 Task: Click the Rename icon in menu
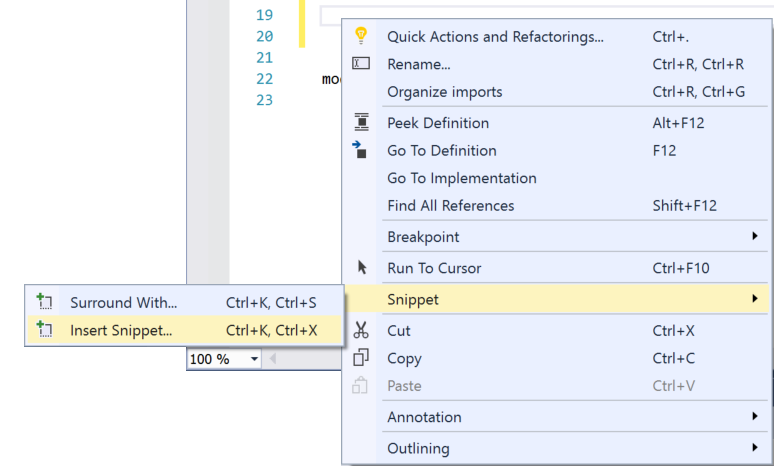point(362,64)
